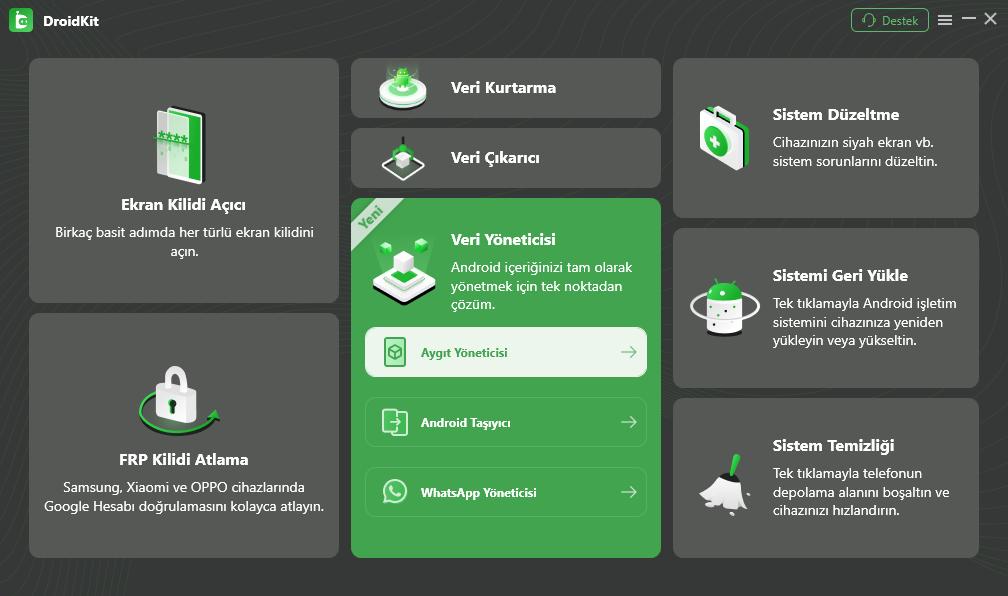Click the Veri Yöneticisi cube icon
Viewport: 1008px width, 596px height.
pos(404,271)
